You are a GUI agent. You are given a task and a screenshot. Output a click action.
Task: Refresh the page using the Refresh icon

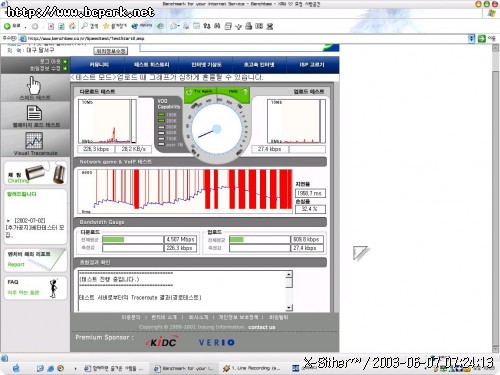click(x=61, y=26)
